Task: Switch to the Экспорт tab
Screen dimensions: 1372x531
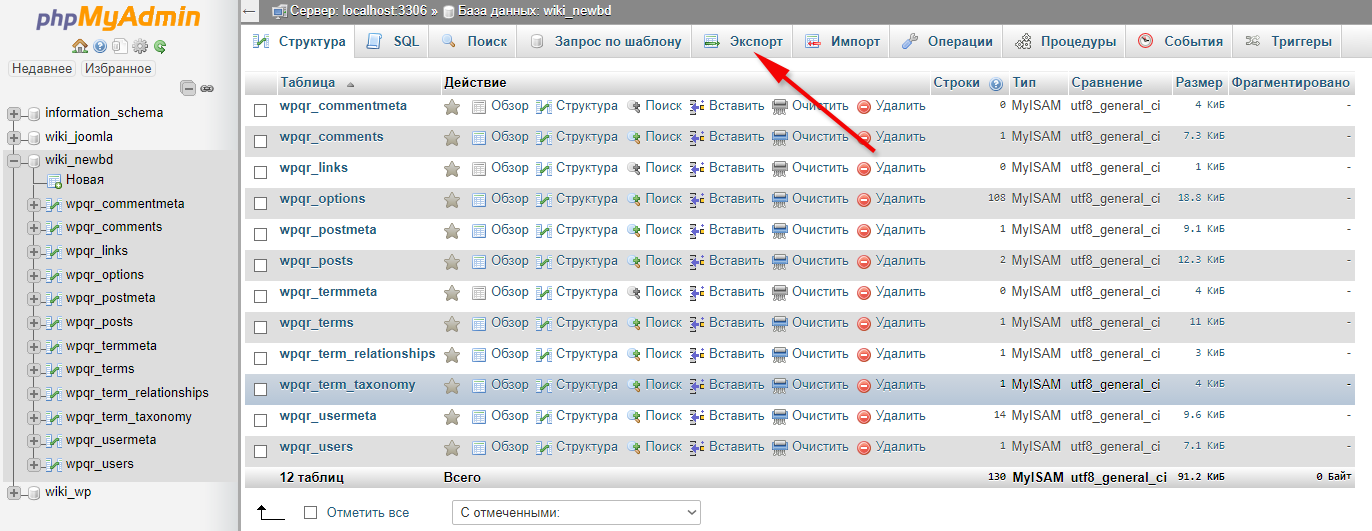Action: pyautogui.click(x=743, y=42)
